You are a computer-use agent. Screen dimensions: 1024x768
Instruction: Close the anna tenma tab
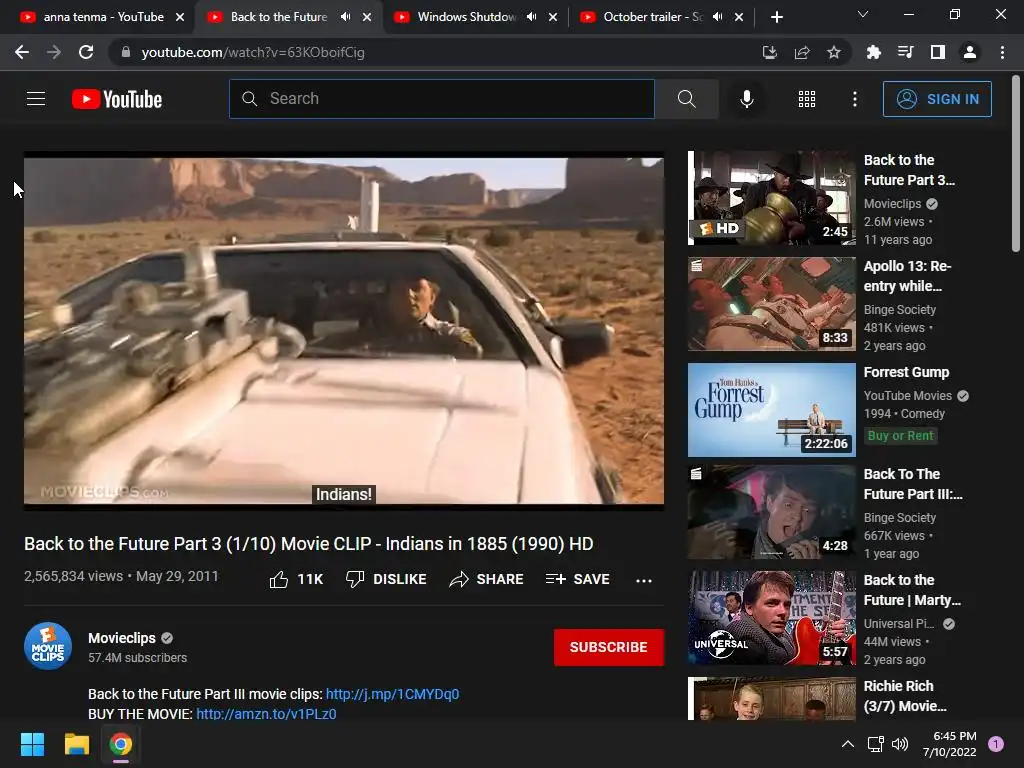click(x=180, y=17)
